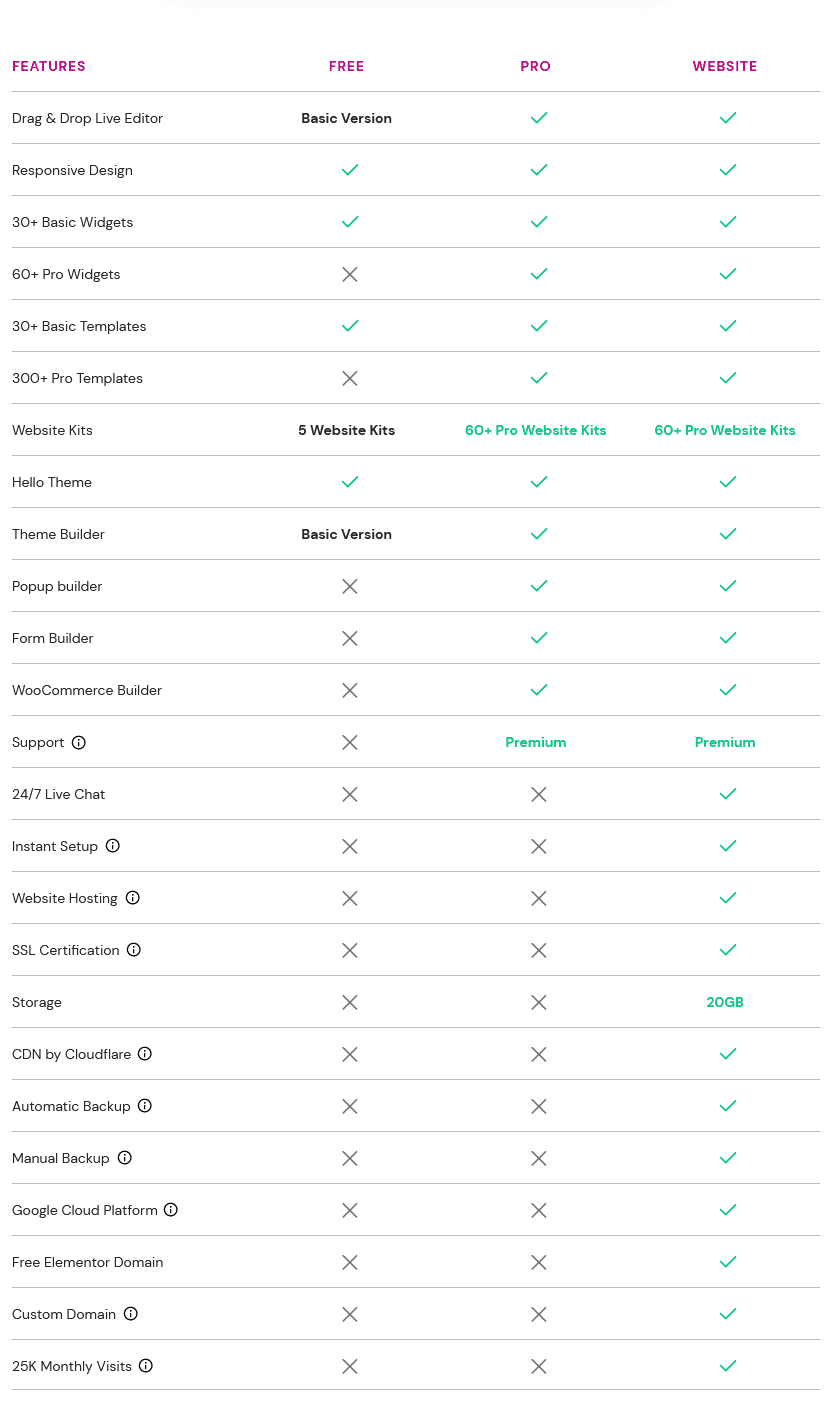Open the Website Hosting info tooltip icon
This screenshot has width=832, height=1411.
coord(133,898)
